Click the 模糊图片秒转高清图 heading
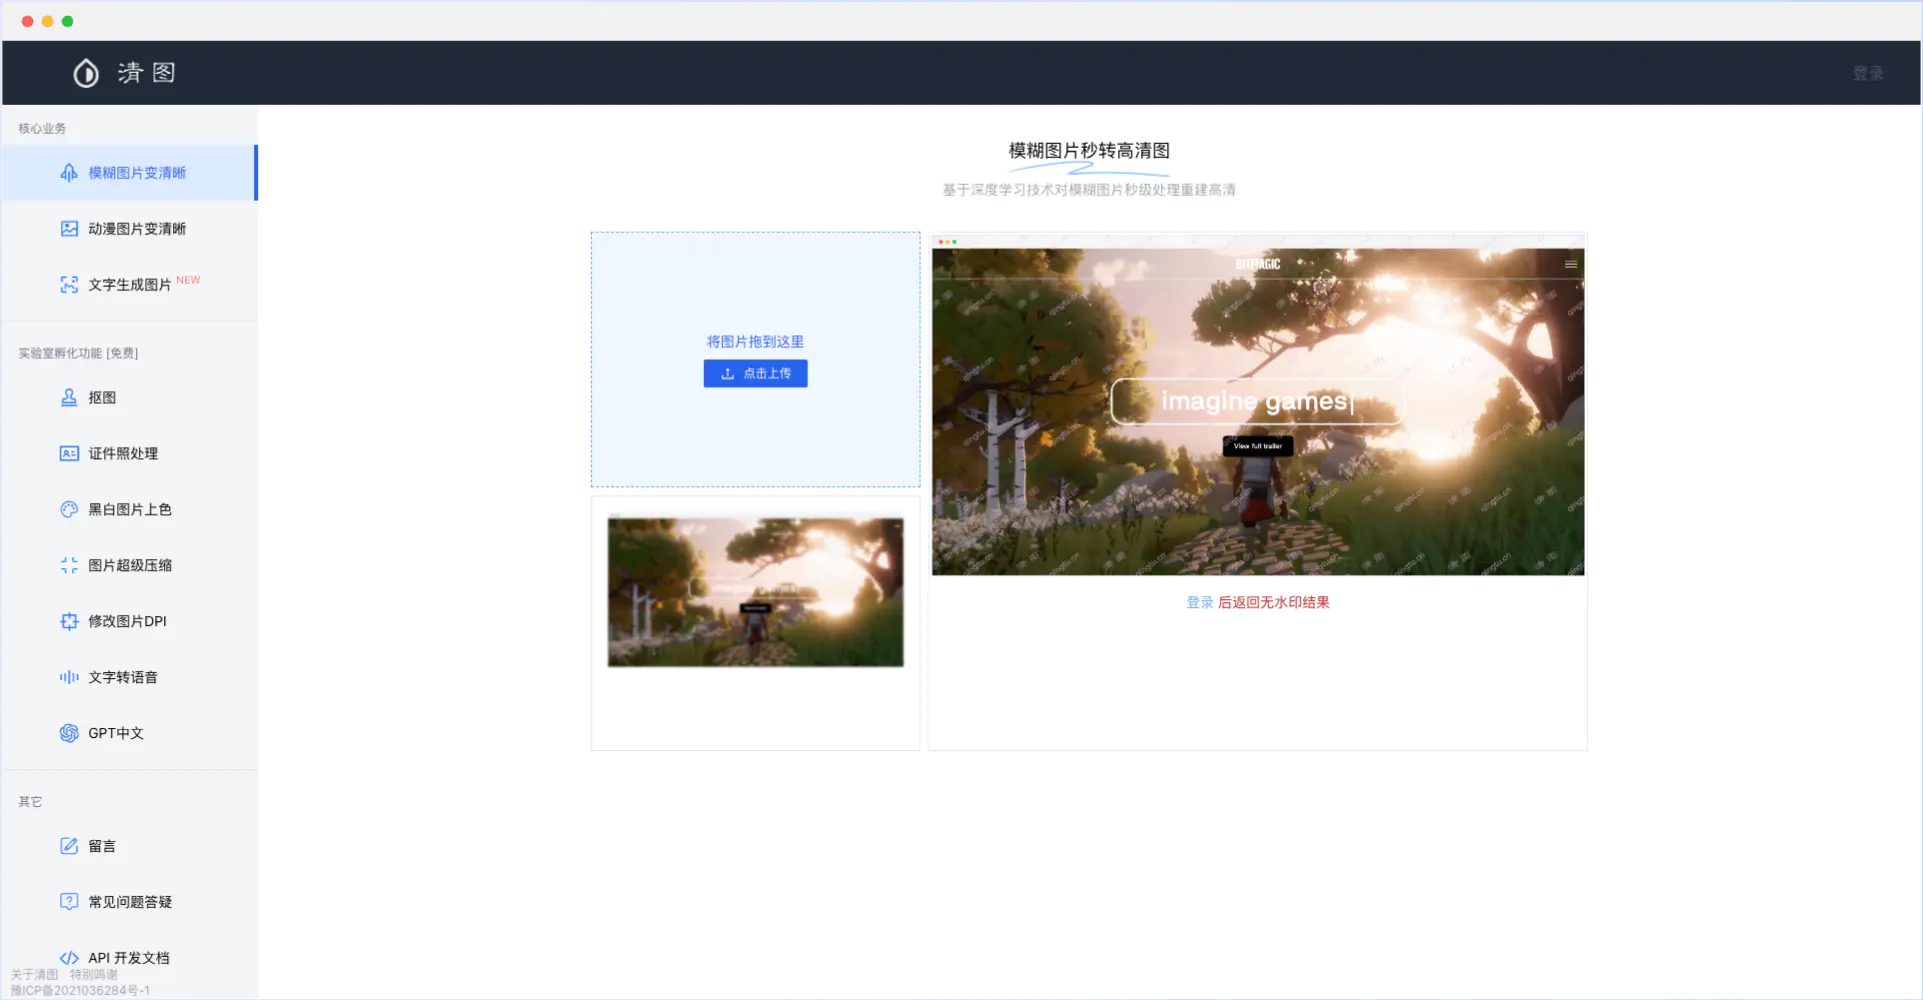This screenshot has width=1923, height=1000. [1089, 151]
